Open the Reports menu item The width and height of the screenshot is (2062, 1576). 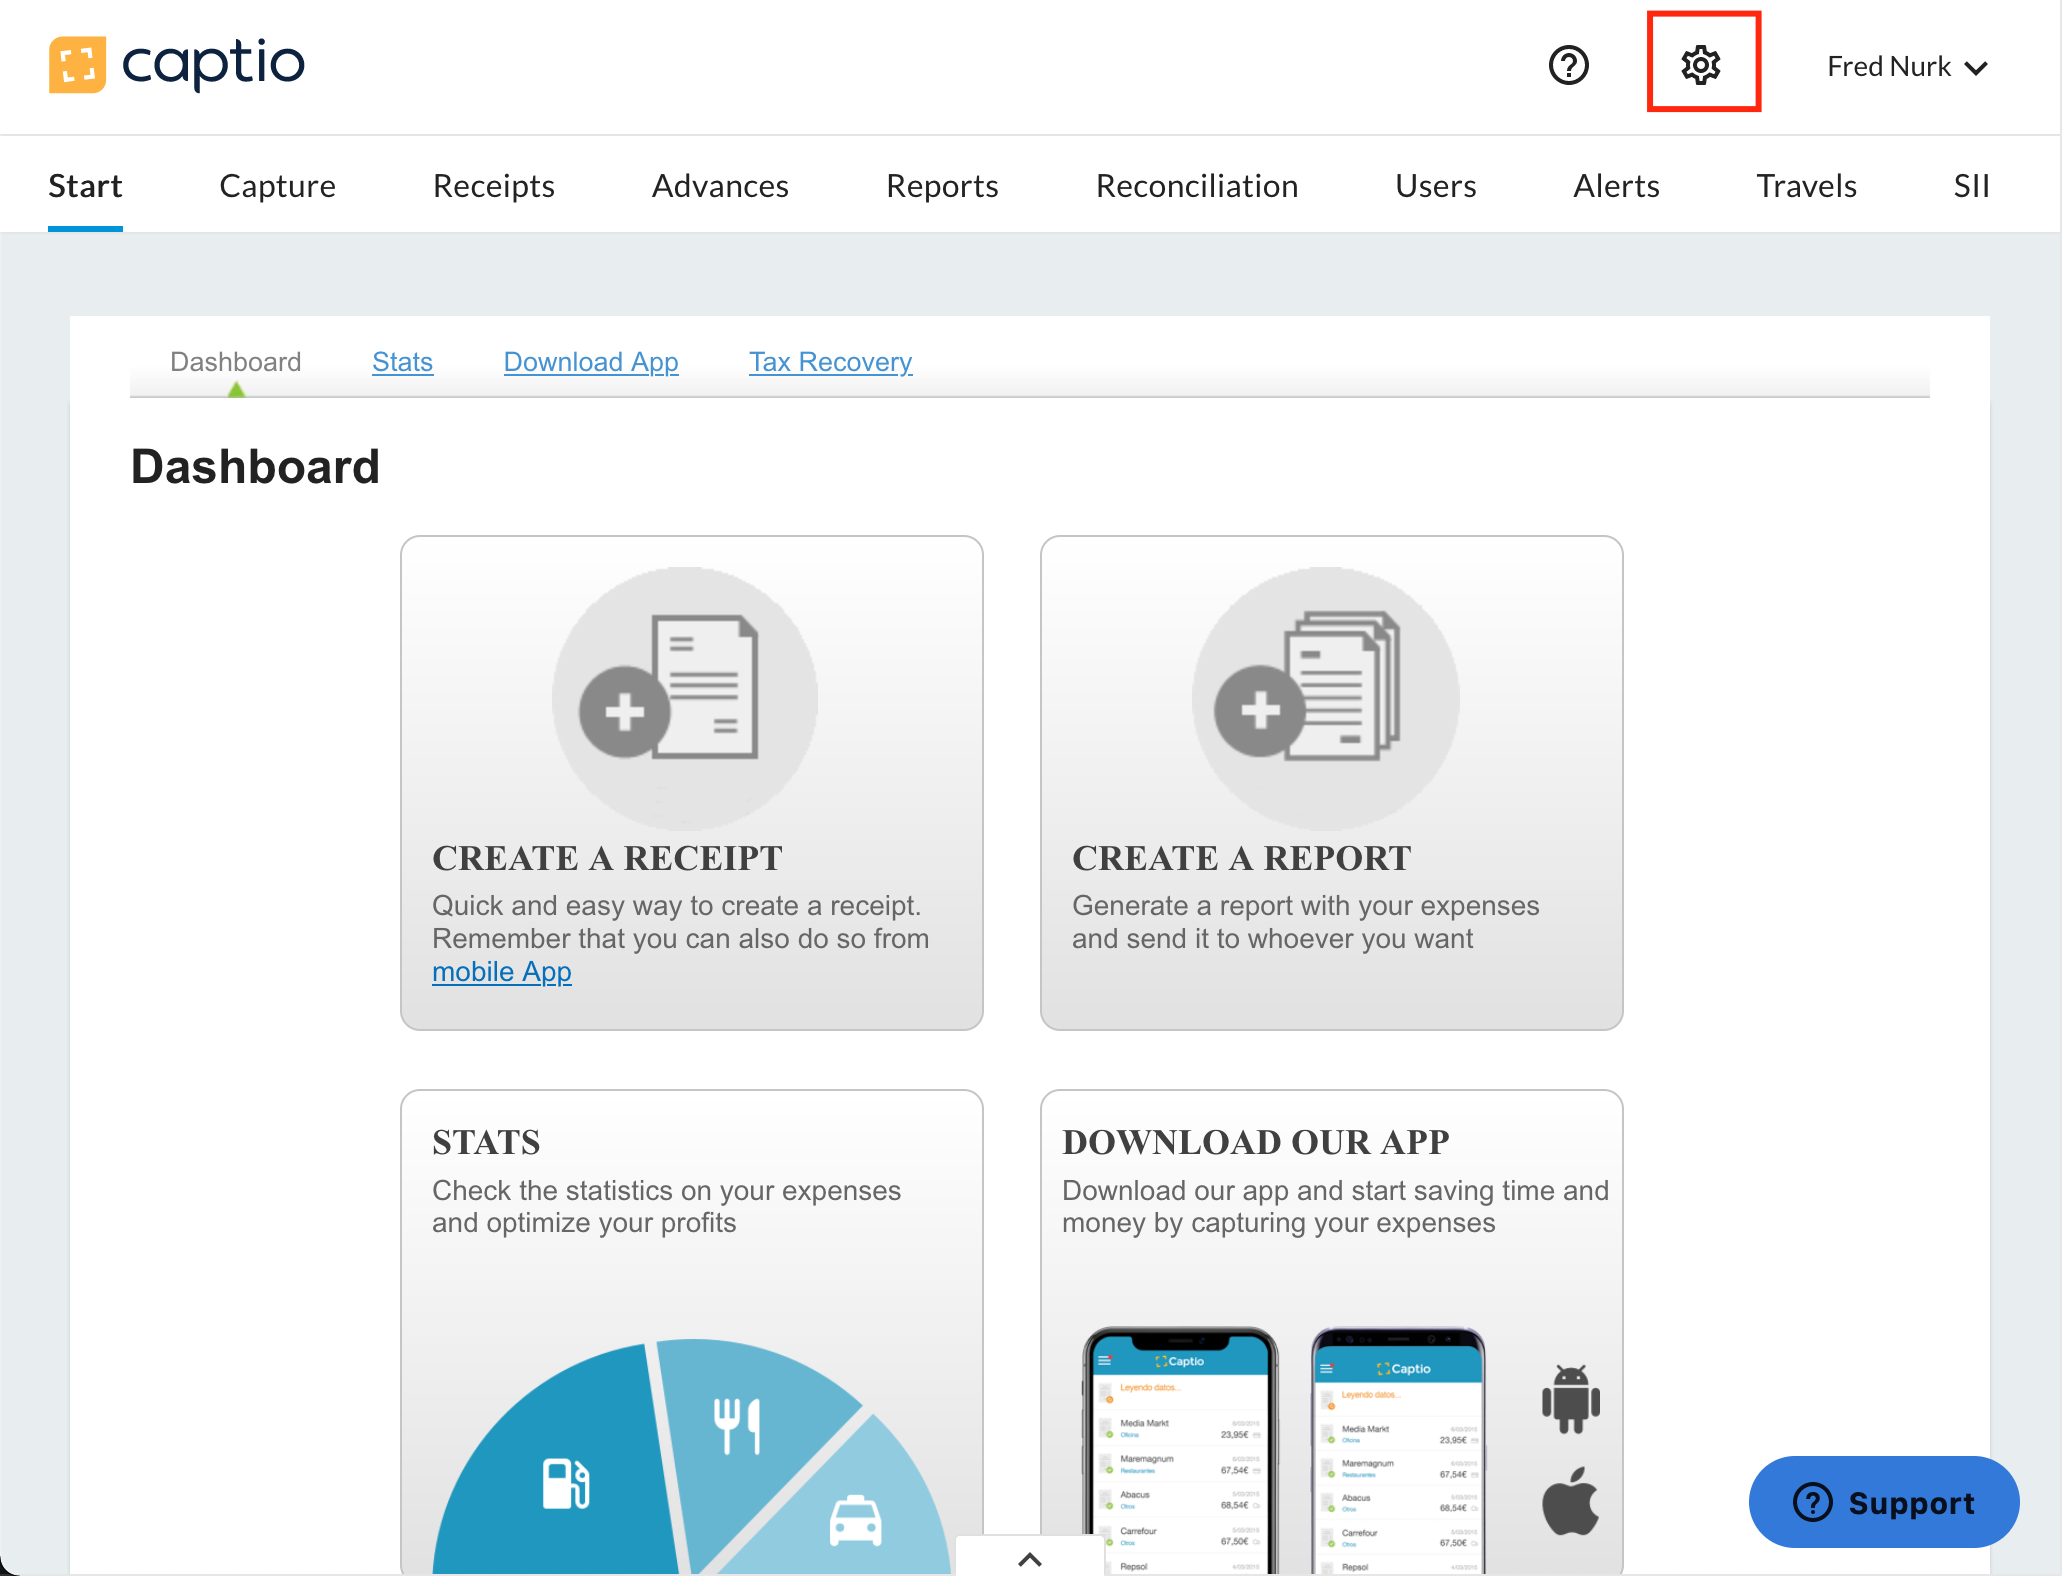[941, 186]
